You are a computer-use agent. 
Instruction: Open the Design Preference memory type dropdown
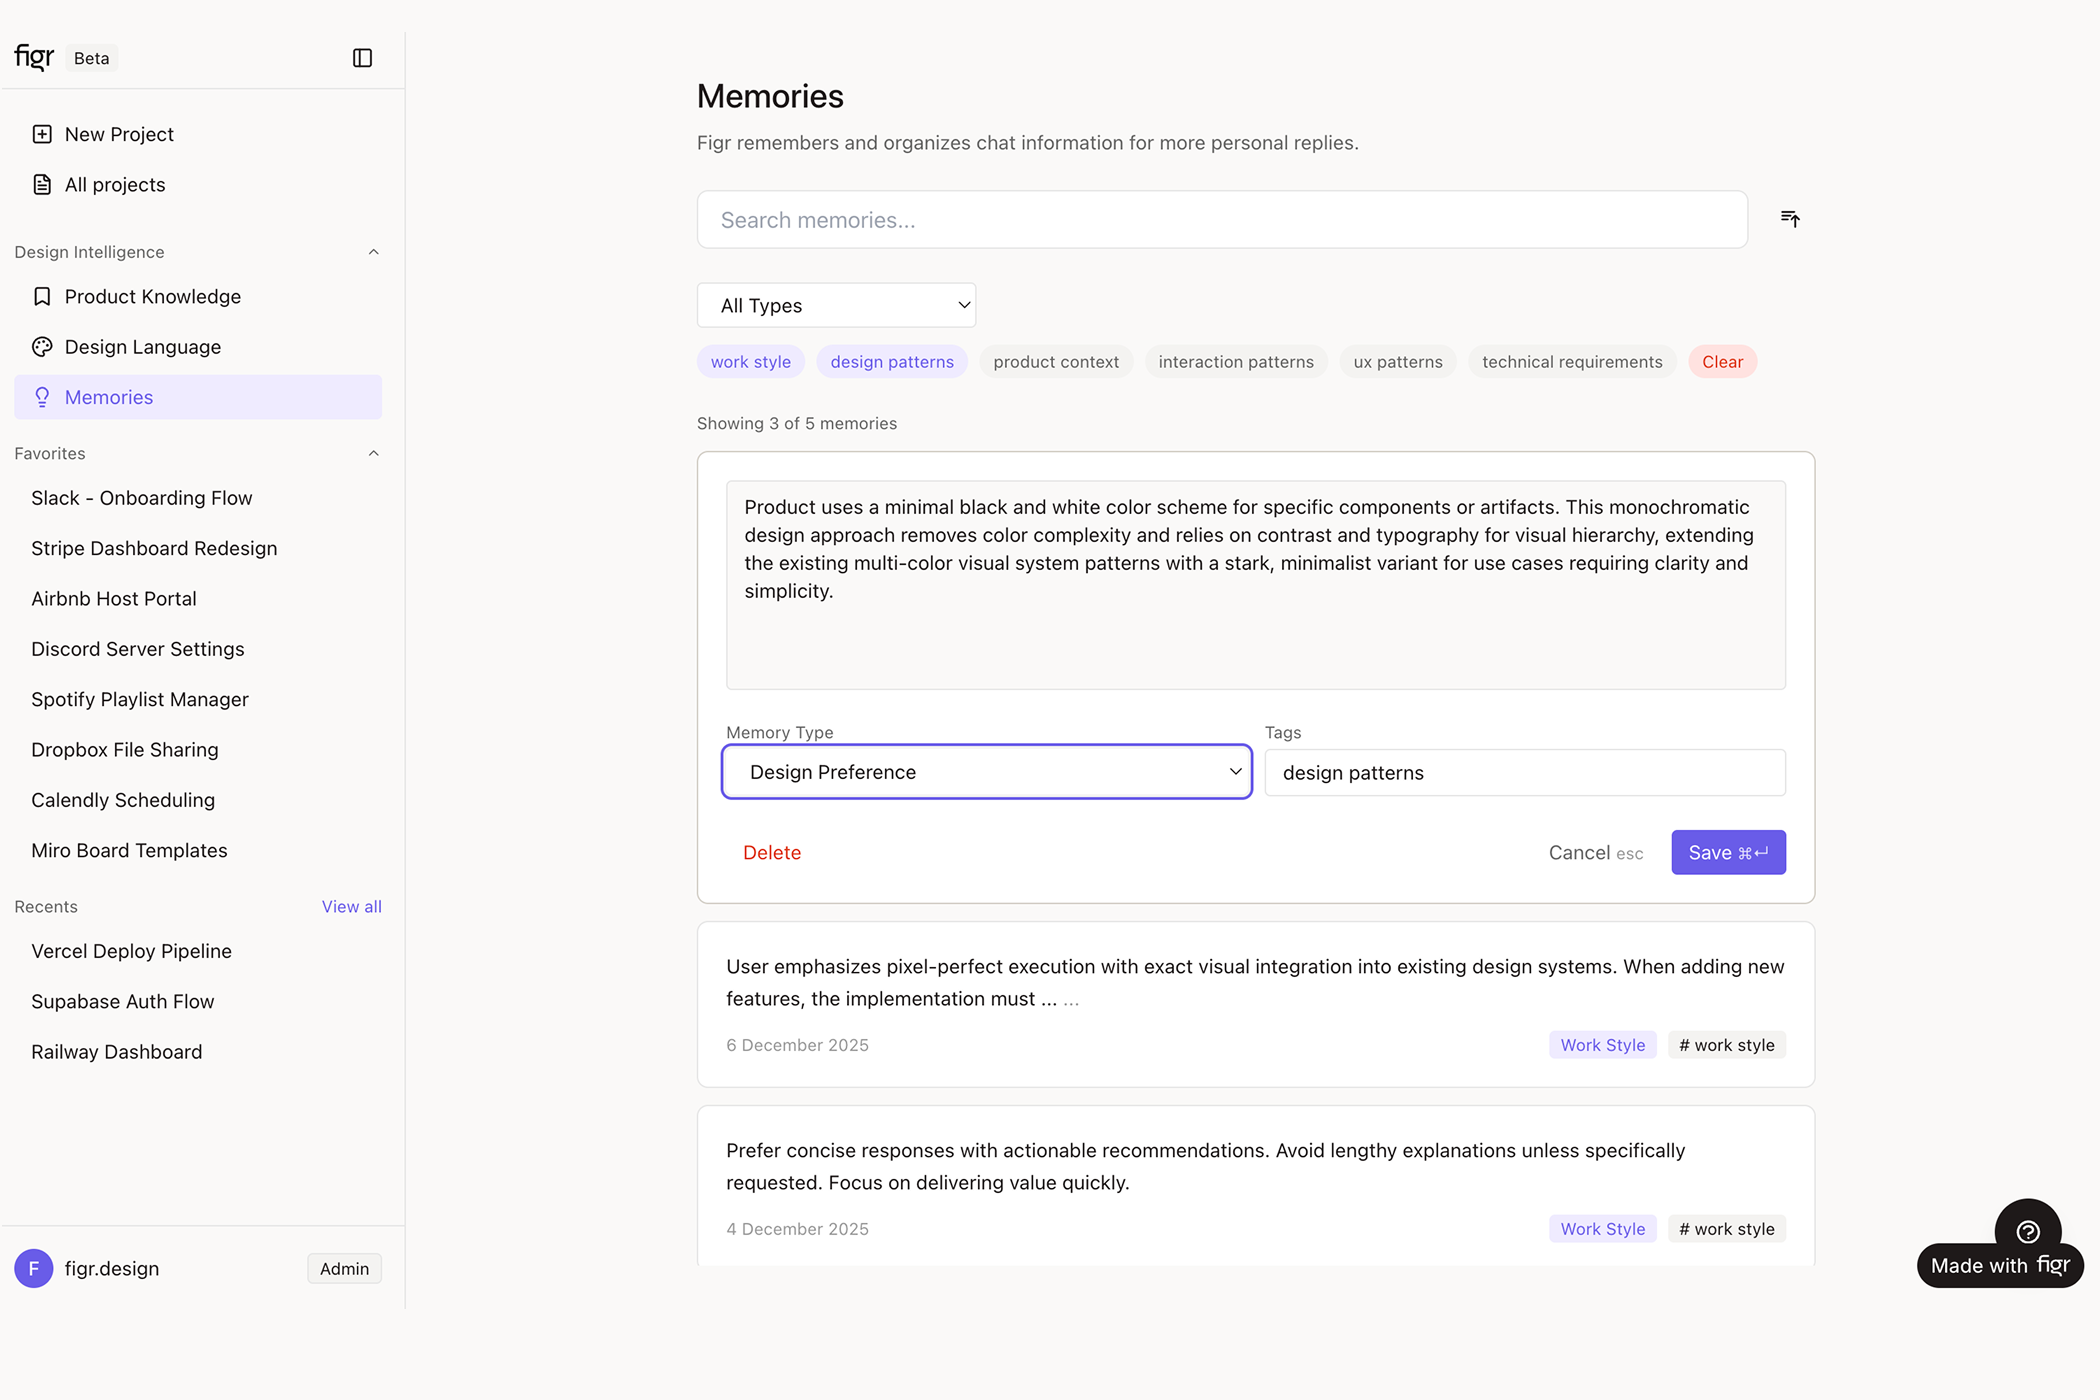(x=986, y=772)
